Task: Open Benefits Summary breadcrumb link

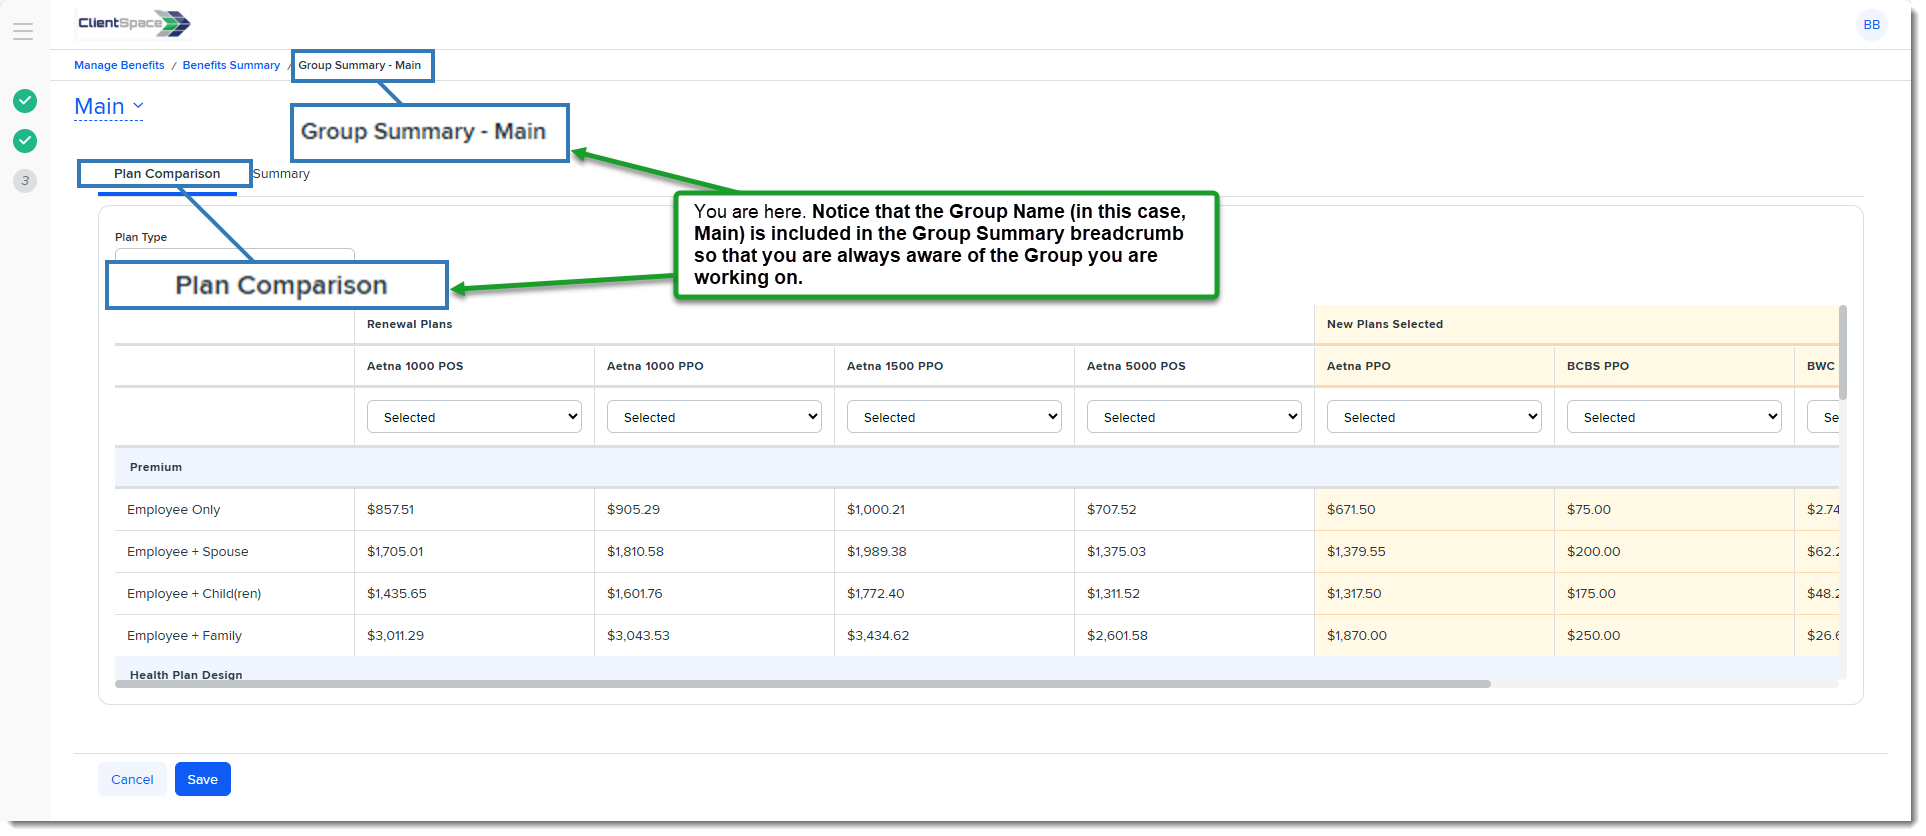Action: [x=231, y=65]
